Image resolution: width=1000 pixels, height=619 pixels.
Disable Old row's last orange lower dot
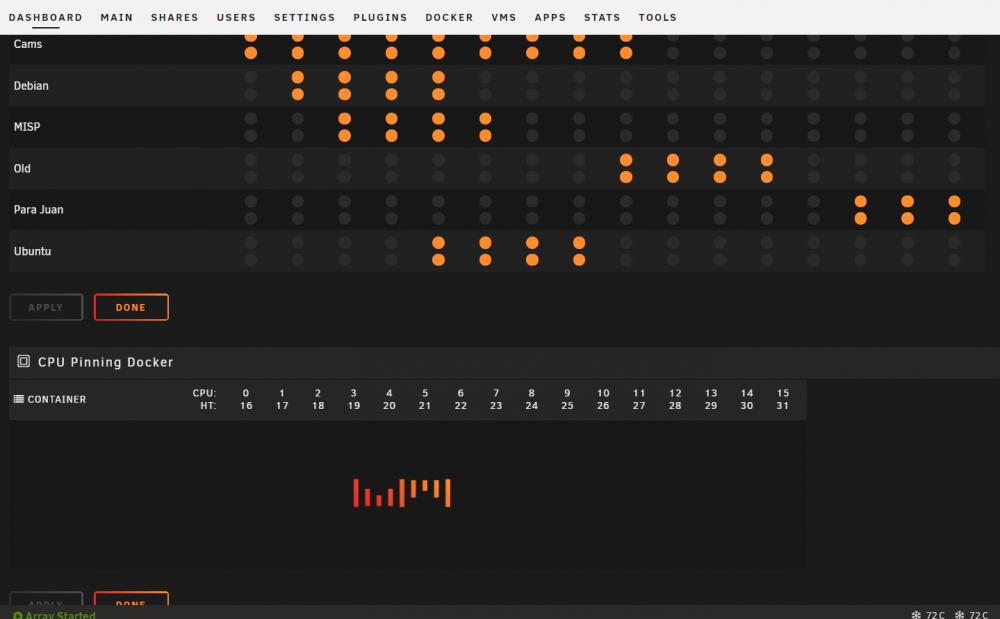(x=767, y=177)
